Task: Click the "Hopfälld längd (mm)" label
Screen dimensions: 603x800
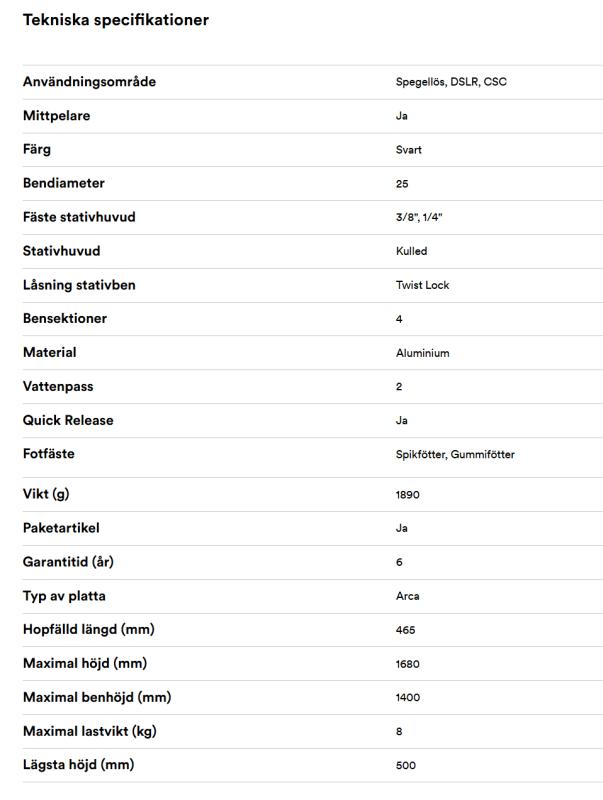Action: coord(89,630)
